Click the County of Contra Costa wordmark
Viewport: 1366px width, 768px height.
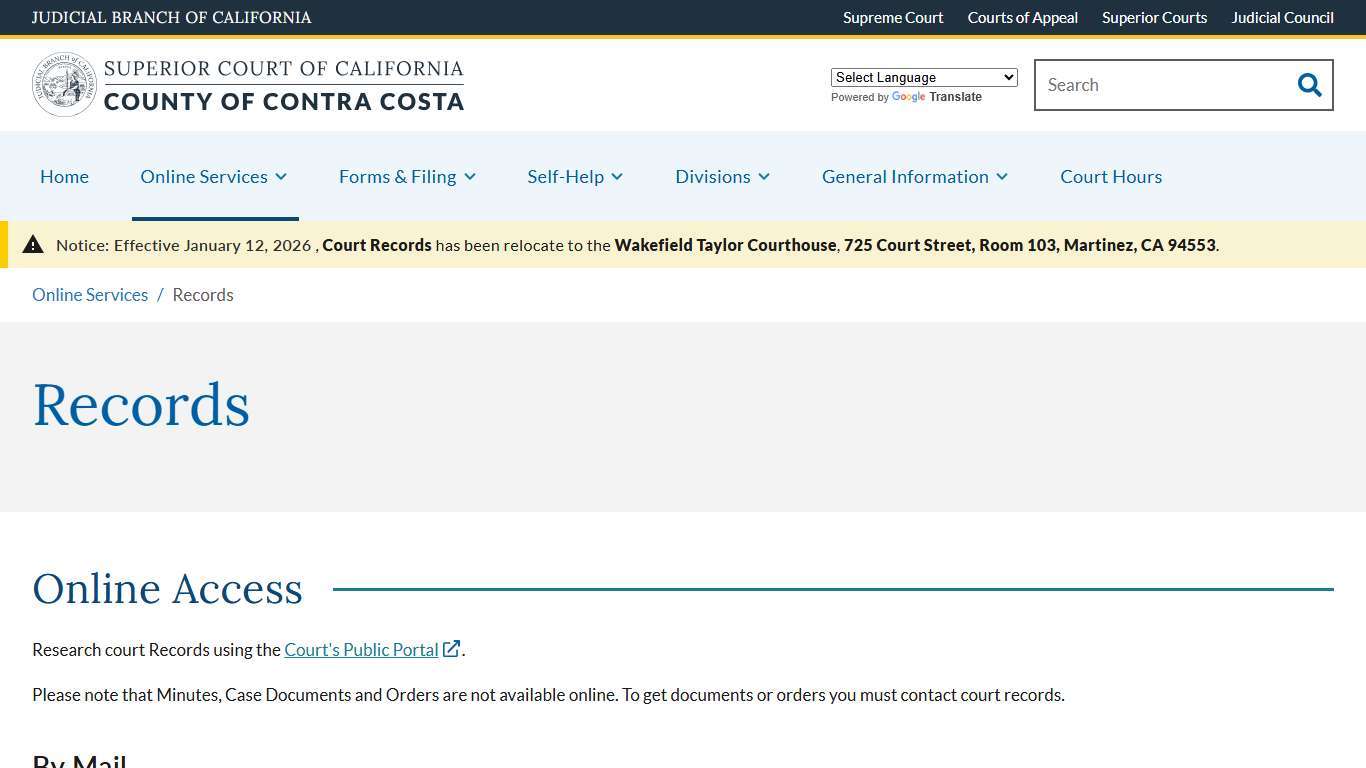(286, 101)
